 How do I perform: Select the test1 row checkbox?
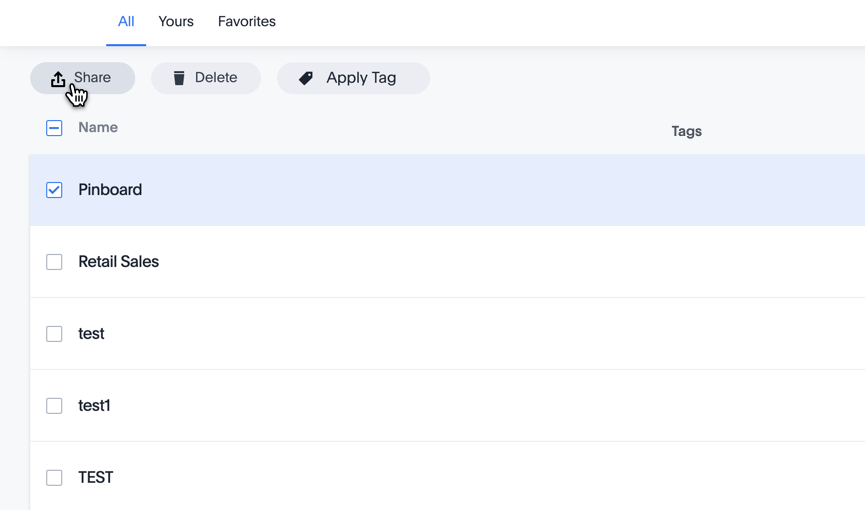click(54, 406)
